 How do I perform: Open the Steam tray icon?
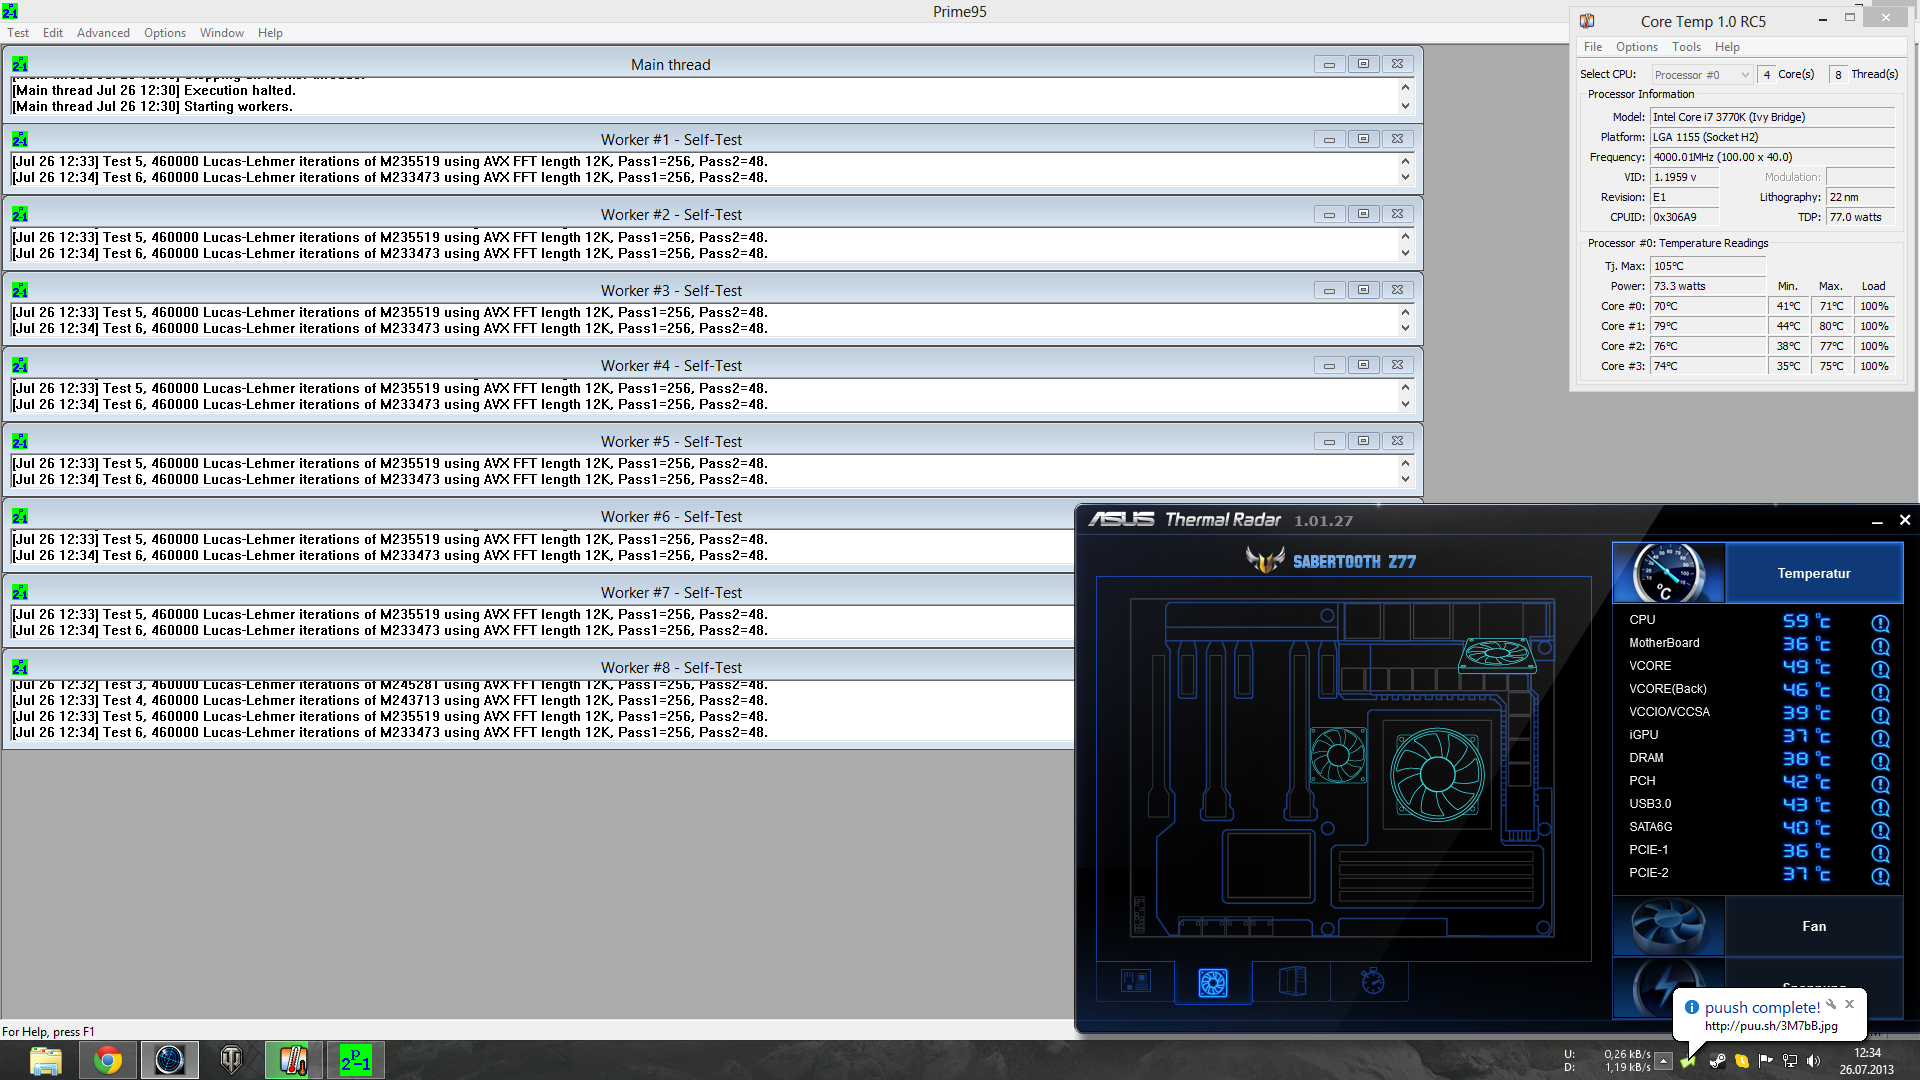[1717, 1061]
